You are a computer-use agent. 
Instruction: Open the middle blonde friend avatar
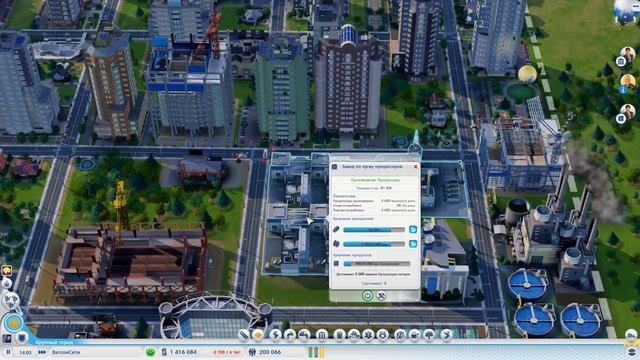point(628,81)
